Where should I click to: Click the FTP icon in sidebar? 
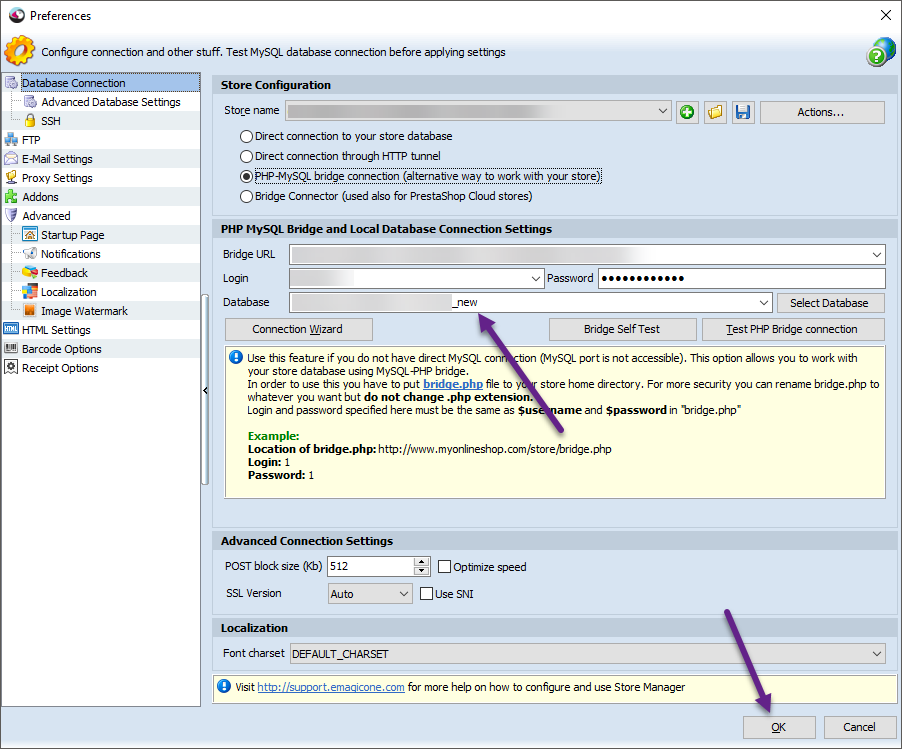click(x=11, y=140)
